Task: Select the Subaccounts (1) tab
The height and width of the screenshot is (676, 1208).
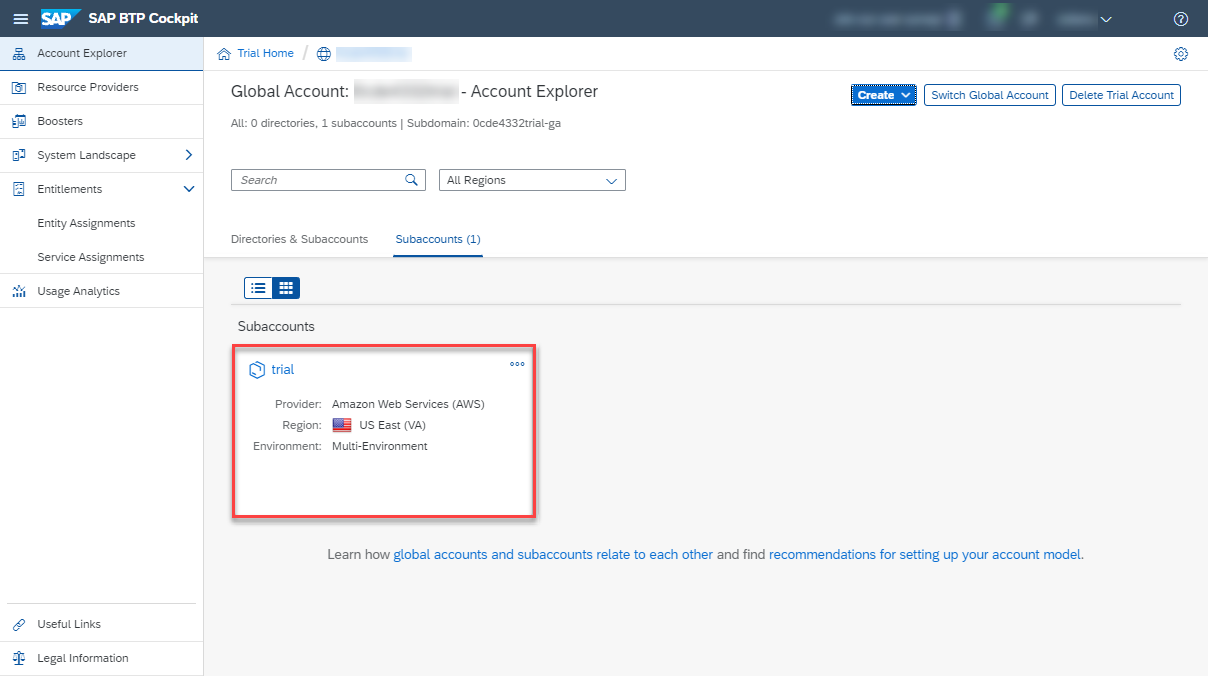Action: [x=438, y=240]
